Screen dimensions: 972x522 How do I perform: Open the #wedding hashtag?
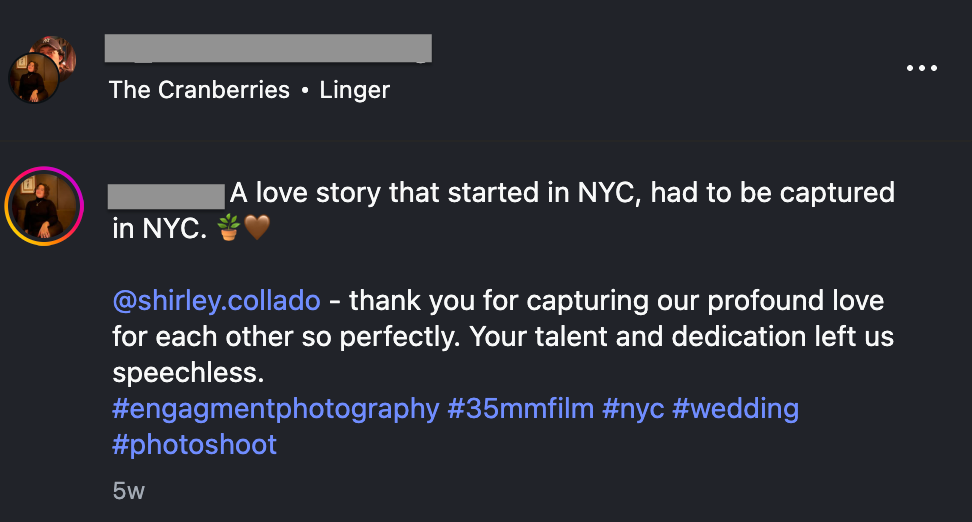[x=736, y=409]
